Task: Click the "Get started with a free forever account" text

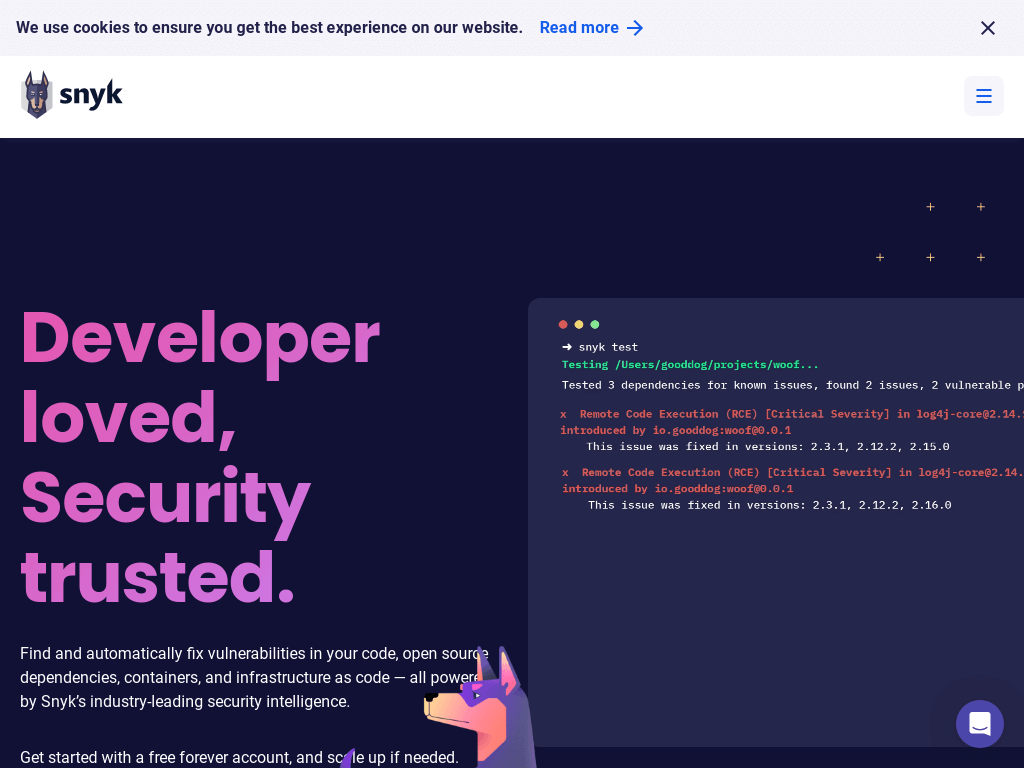Action: (239, 758)
